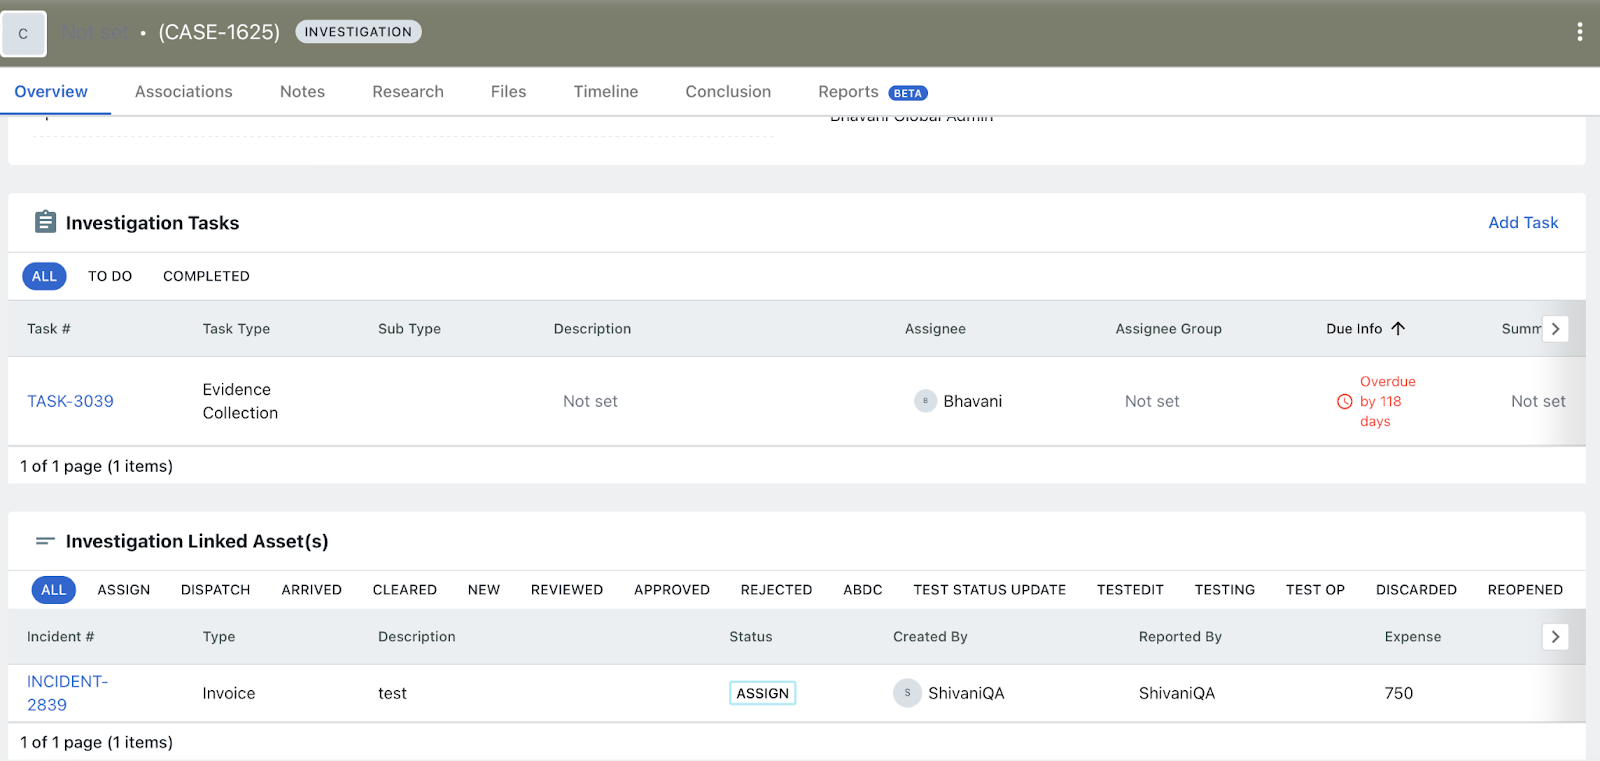The height and width of the screenshot is (761, 1600).
Task: Click the Evidence Collection task type cell
Action: tap(240, 401)
